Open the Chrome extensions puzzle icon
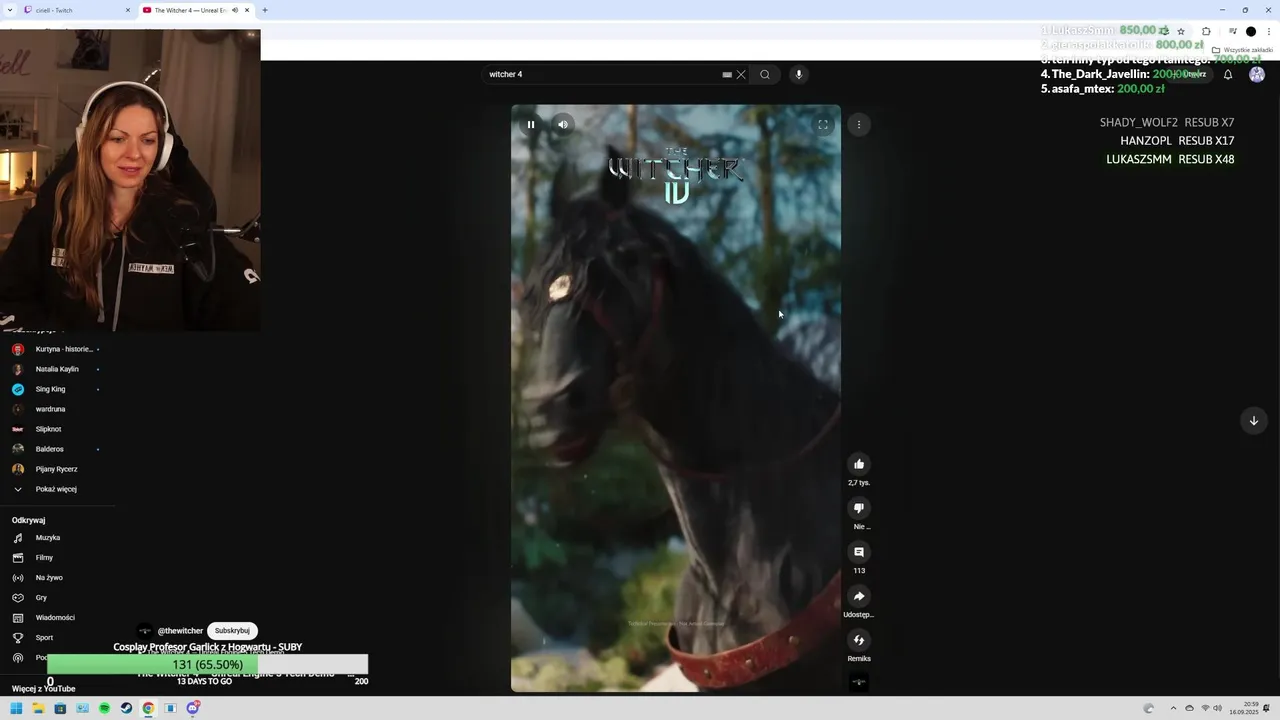 [1206, 31]
